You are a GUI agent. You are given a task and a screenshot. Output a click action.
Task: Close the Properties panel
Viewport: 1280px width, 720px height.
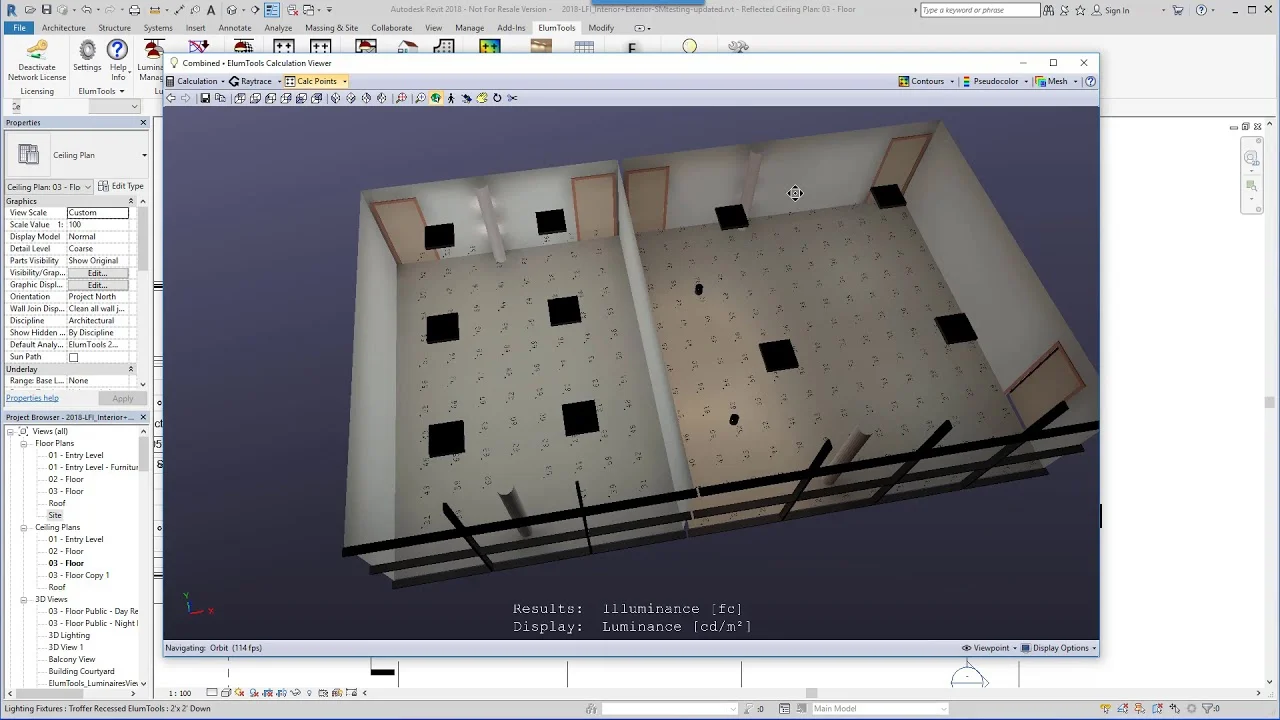tap(143, 122)
